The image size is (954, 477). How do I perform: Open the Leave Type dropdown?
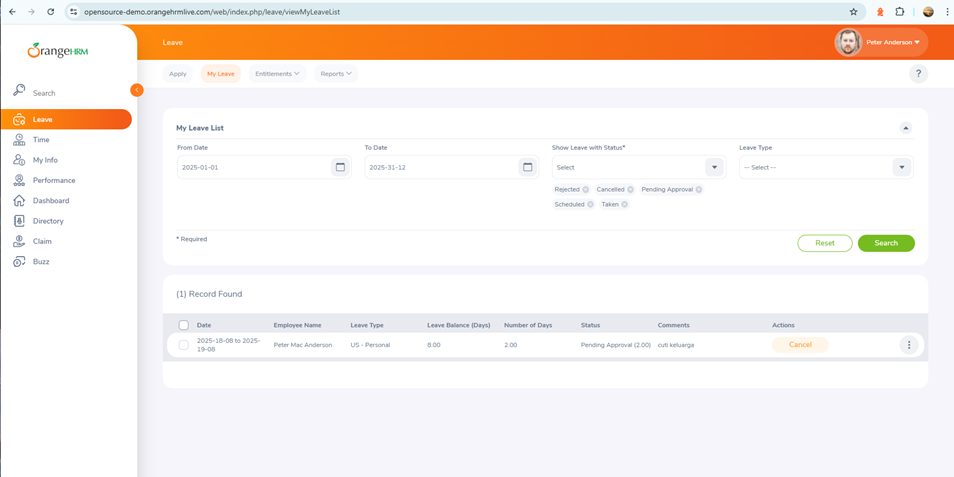(x=901, y=167)
